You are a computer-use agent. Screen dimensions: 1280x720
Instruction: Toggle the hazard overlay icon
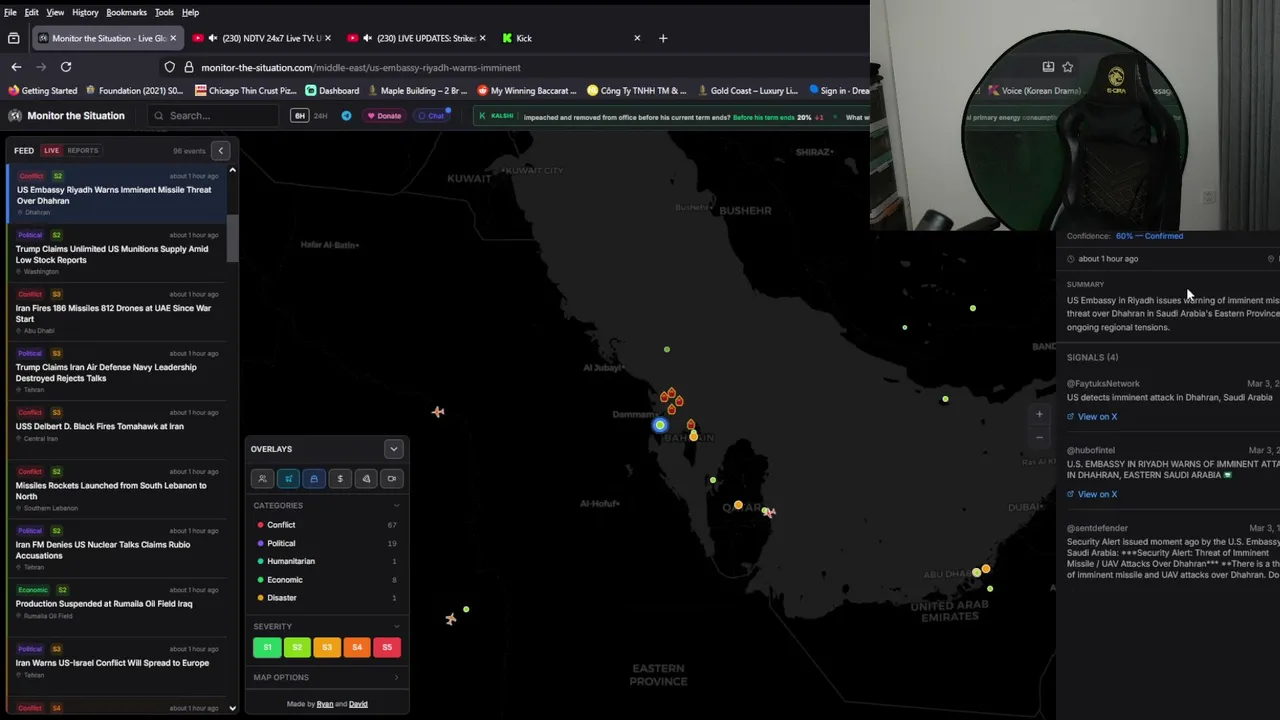click(x=366, y=479)
